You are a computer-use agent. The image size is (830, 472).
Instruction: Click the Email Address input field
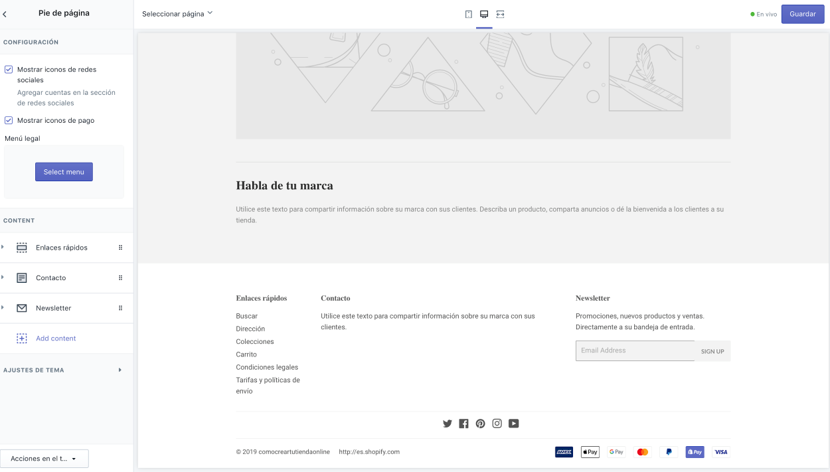pyautogui.click(x=634, y=351)
